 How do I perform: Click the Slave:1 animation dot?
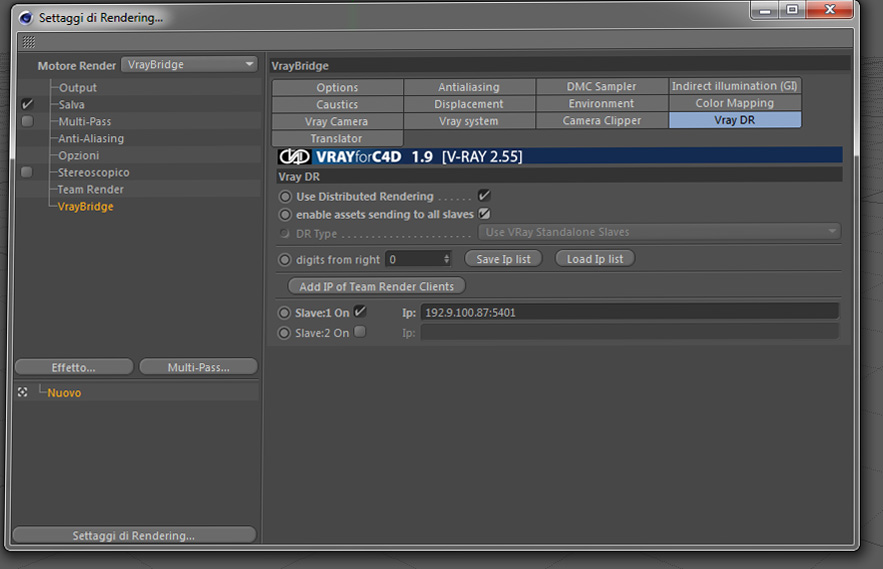coord(284,313)
